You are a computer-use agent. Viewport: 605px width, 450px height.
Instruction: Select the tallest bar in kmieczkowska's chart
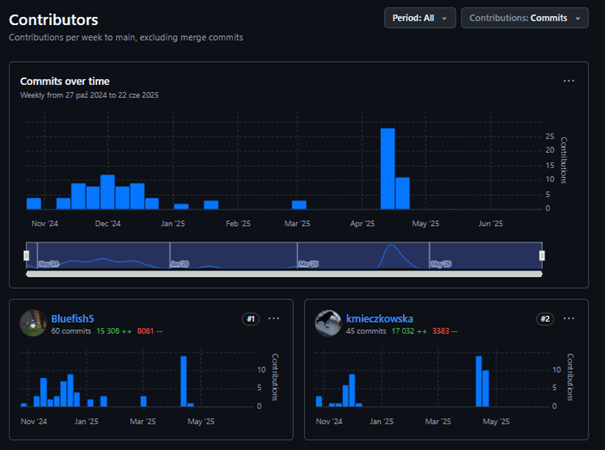(479, 381)
